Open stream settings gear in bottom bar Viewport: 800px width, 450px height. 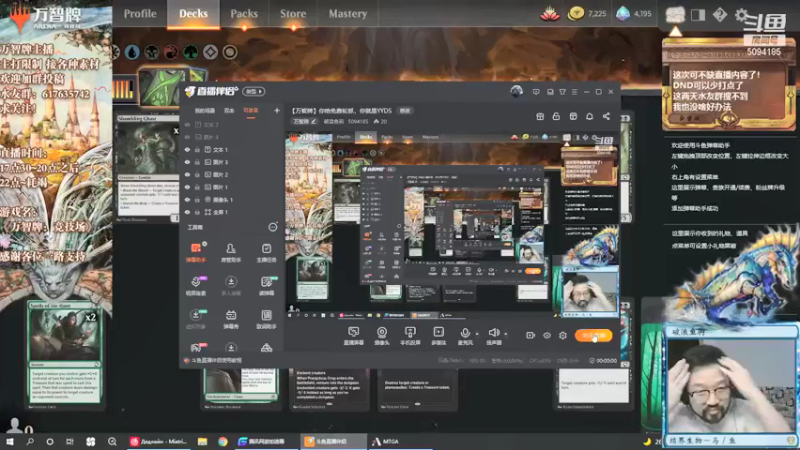pos(563,335)
